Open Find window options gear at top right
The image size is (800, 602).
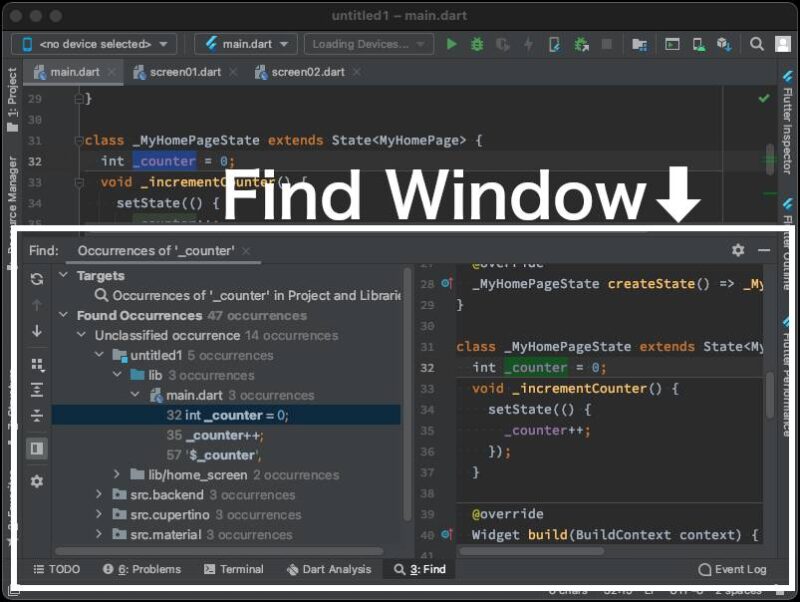tap(738, 250)
